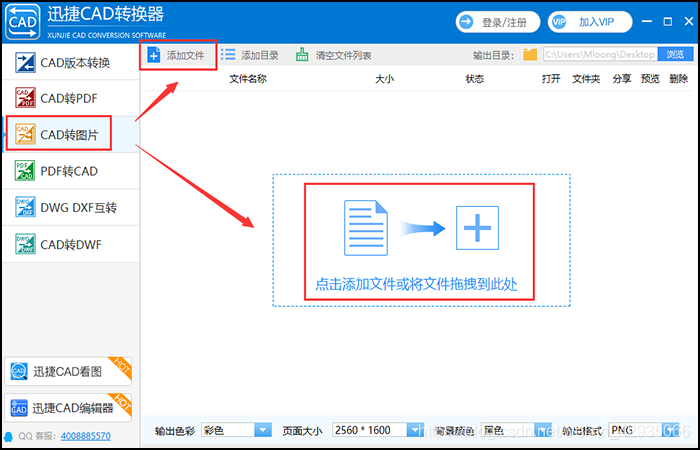Click the 添加目录 list icon
This screenshot has height=450, width=700.
click(x=228, y=54)
